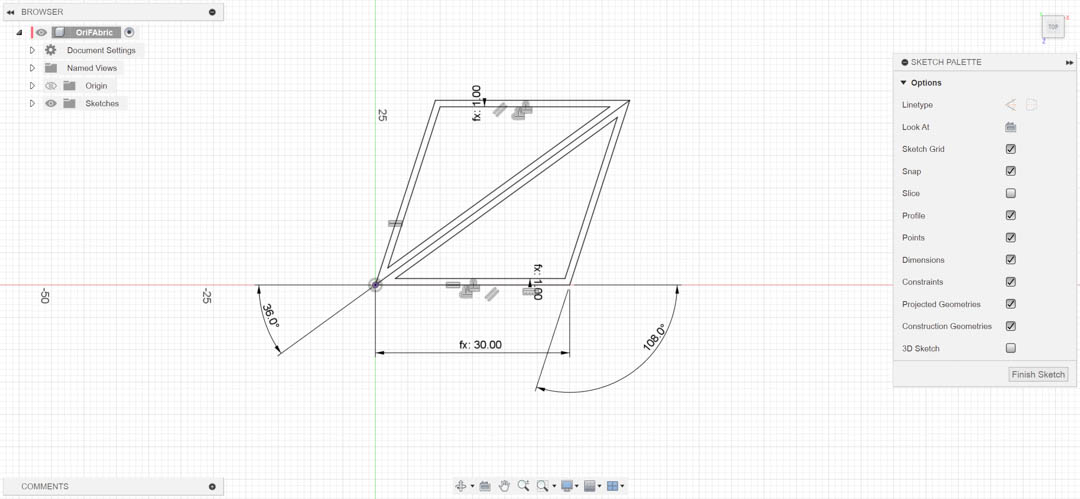Disable the Sketch Grid checkbox
The image size is (1080, 499).
[x=1010, y=149]
